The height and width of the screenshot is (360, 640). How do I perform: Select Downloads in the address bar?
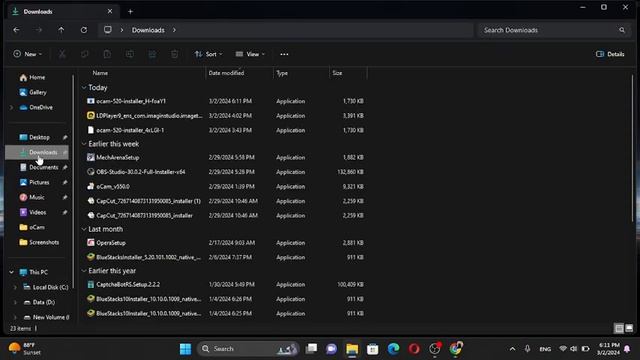tap(148, 30)
